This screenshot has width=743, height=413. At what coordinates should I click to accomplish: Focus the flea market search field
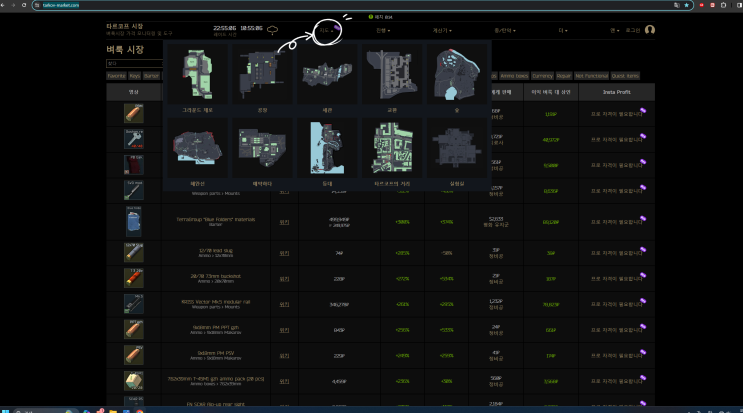point(135,63)
